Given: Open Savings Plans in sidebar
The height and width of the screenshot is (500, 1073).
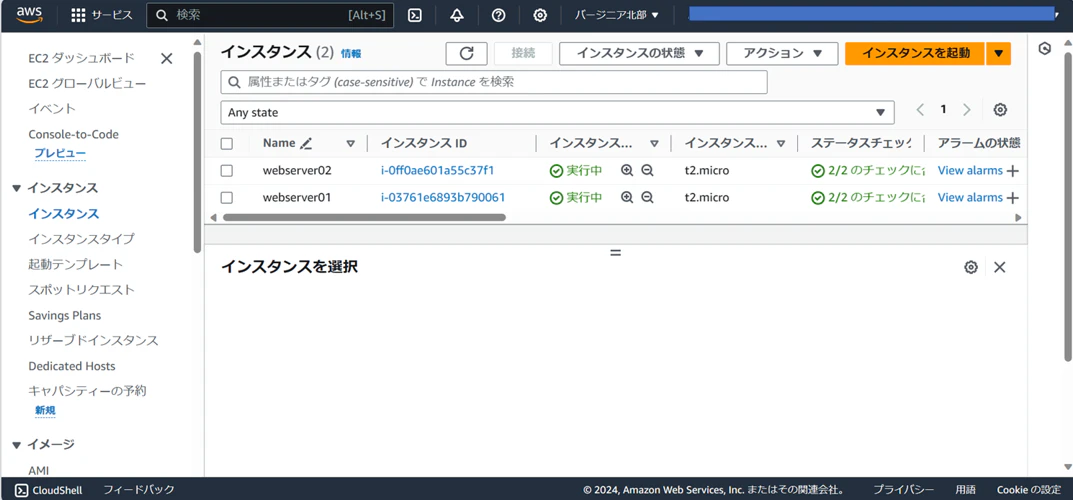Looking at the screenshot, I should (x=64, y=315).
